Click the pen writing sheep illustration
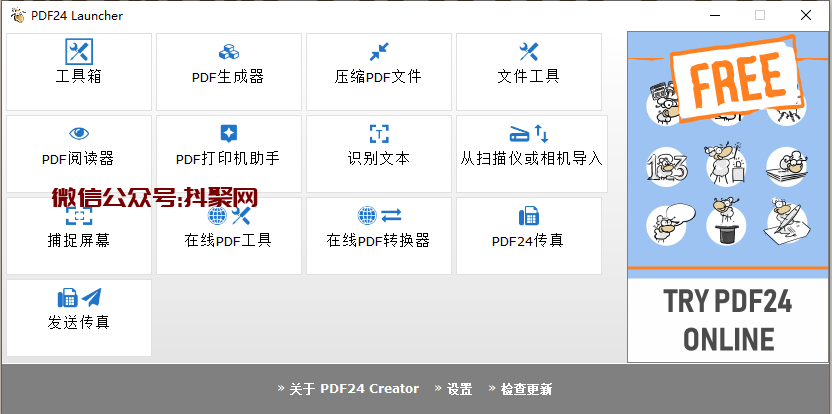The width and height of the screenshot is (832, 414). [787, 223]
